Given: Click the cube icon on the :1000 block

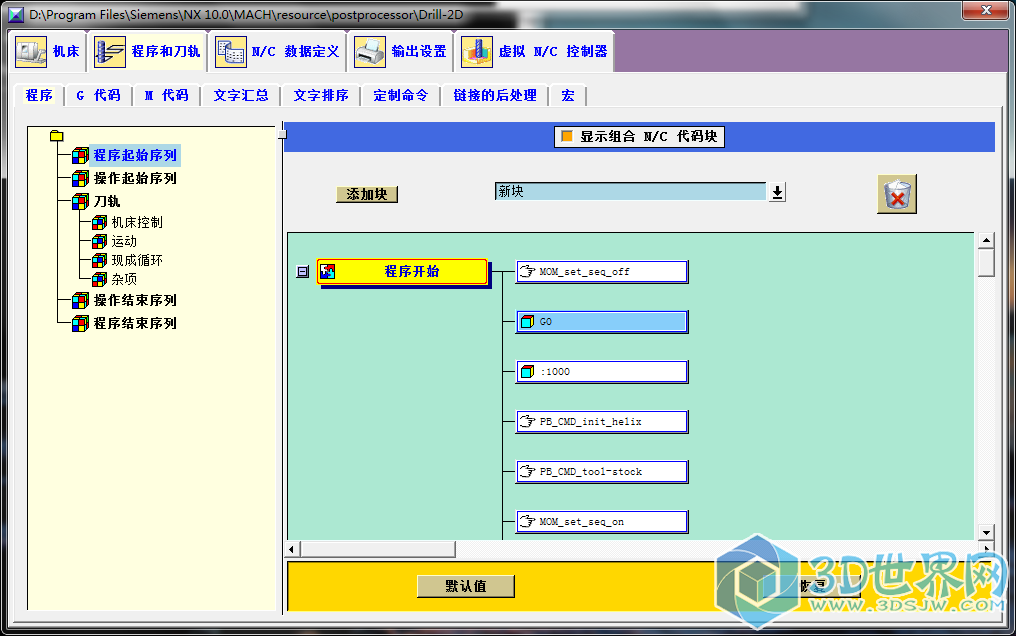Looking at the screenshot, I should coord(527,371).
